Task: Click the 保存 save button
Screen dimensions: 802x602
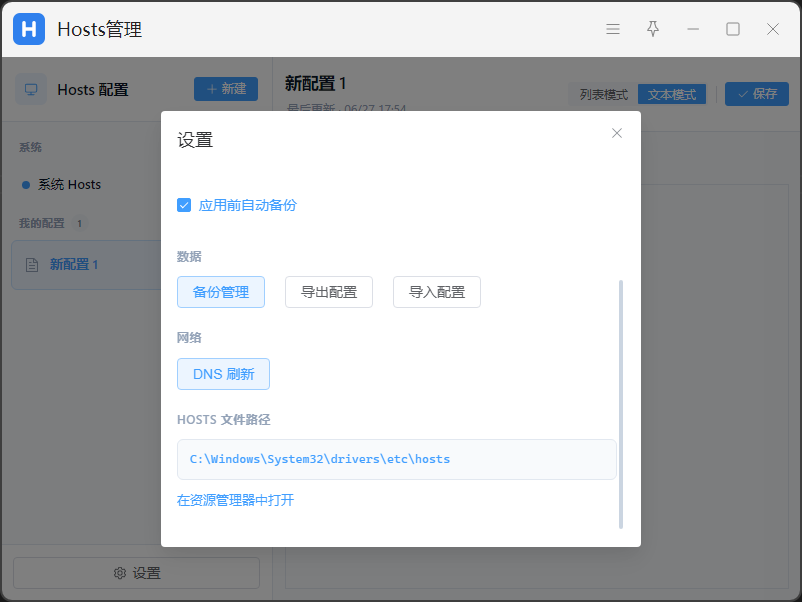Action: pos(757,94)
